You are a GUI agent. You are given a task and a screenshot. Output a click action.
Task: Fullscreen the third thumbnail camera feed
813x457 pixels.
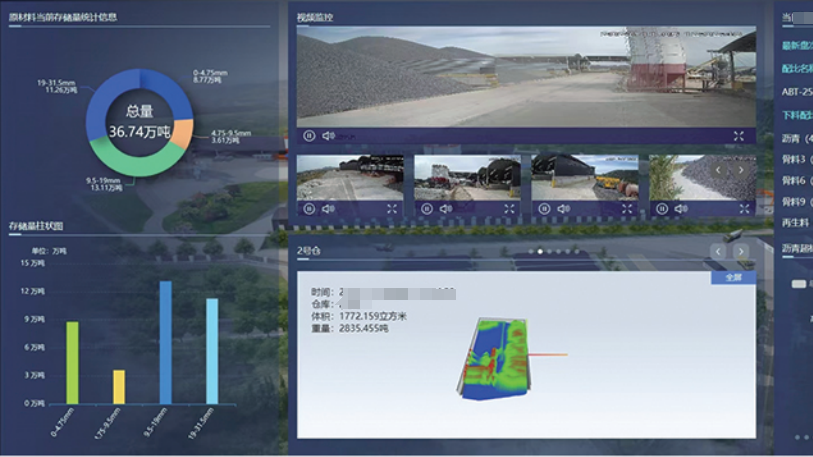627,209
